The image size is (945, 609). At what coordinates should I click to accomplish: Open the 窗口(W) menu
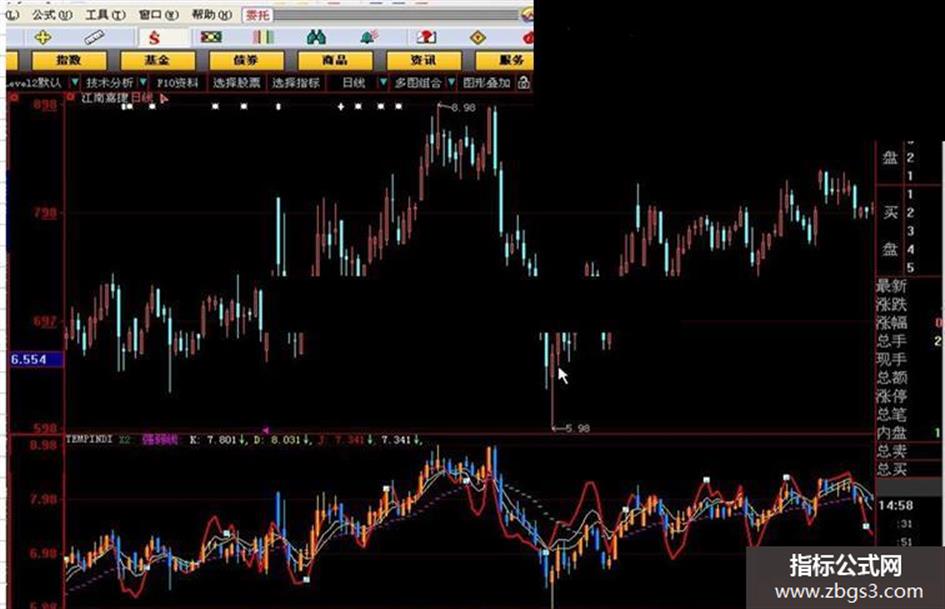[x=159, y=14]
